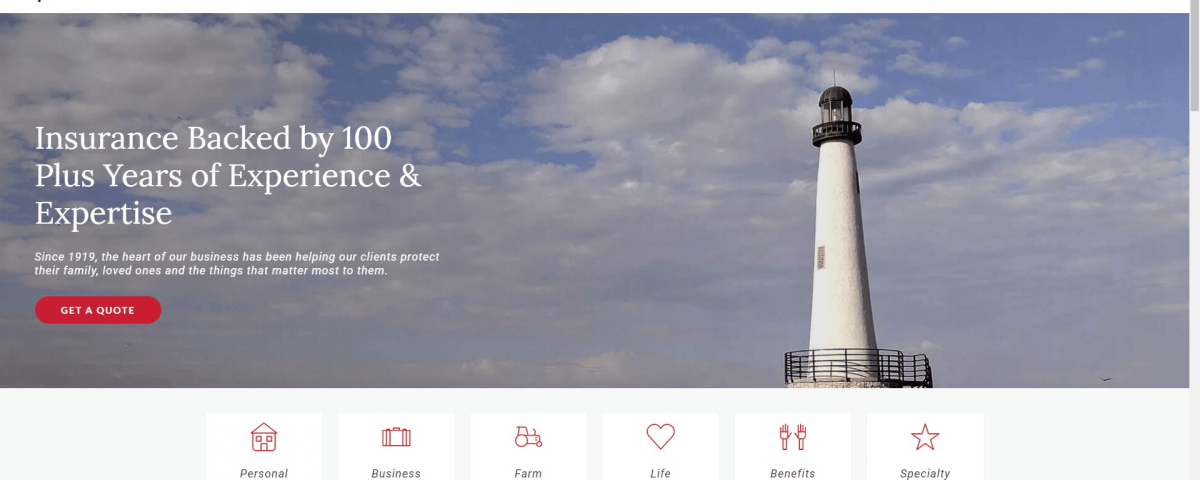Screen dimensions: 1200x480
Task: Open the Benefits fork and knife icon
Action: pyautogui.click(x=793, y=437)
